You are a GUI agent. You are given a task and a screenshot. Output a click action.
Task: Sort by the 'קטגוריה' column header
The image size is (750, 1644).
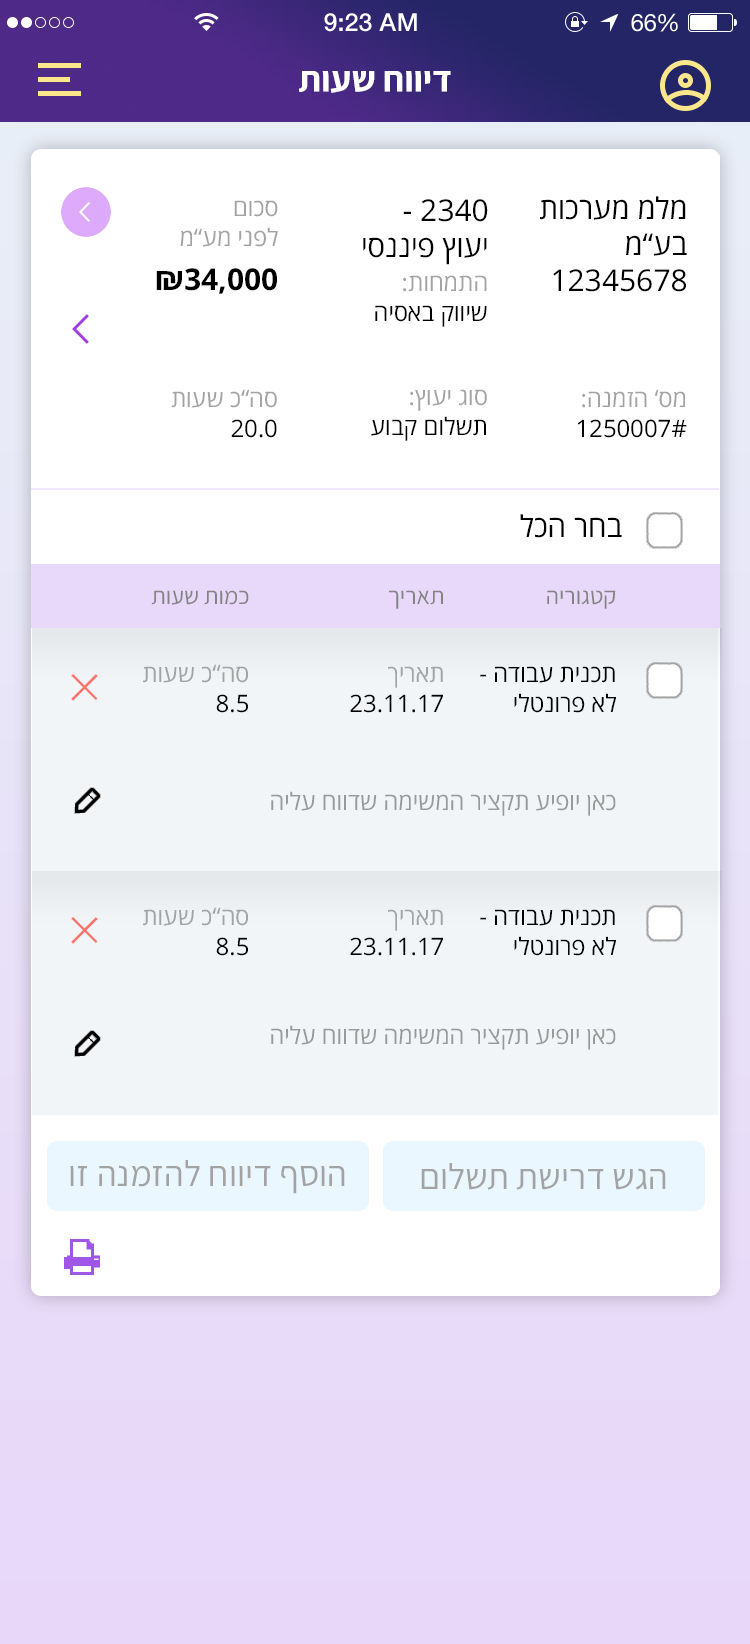pyautogui.click(x=580, y=597)
